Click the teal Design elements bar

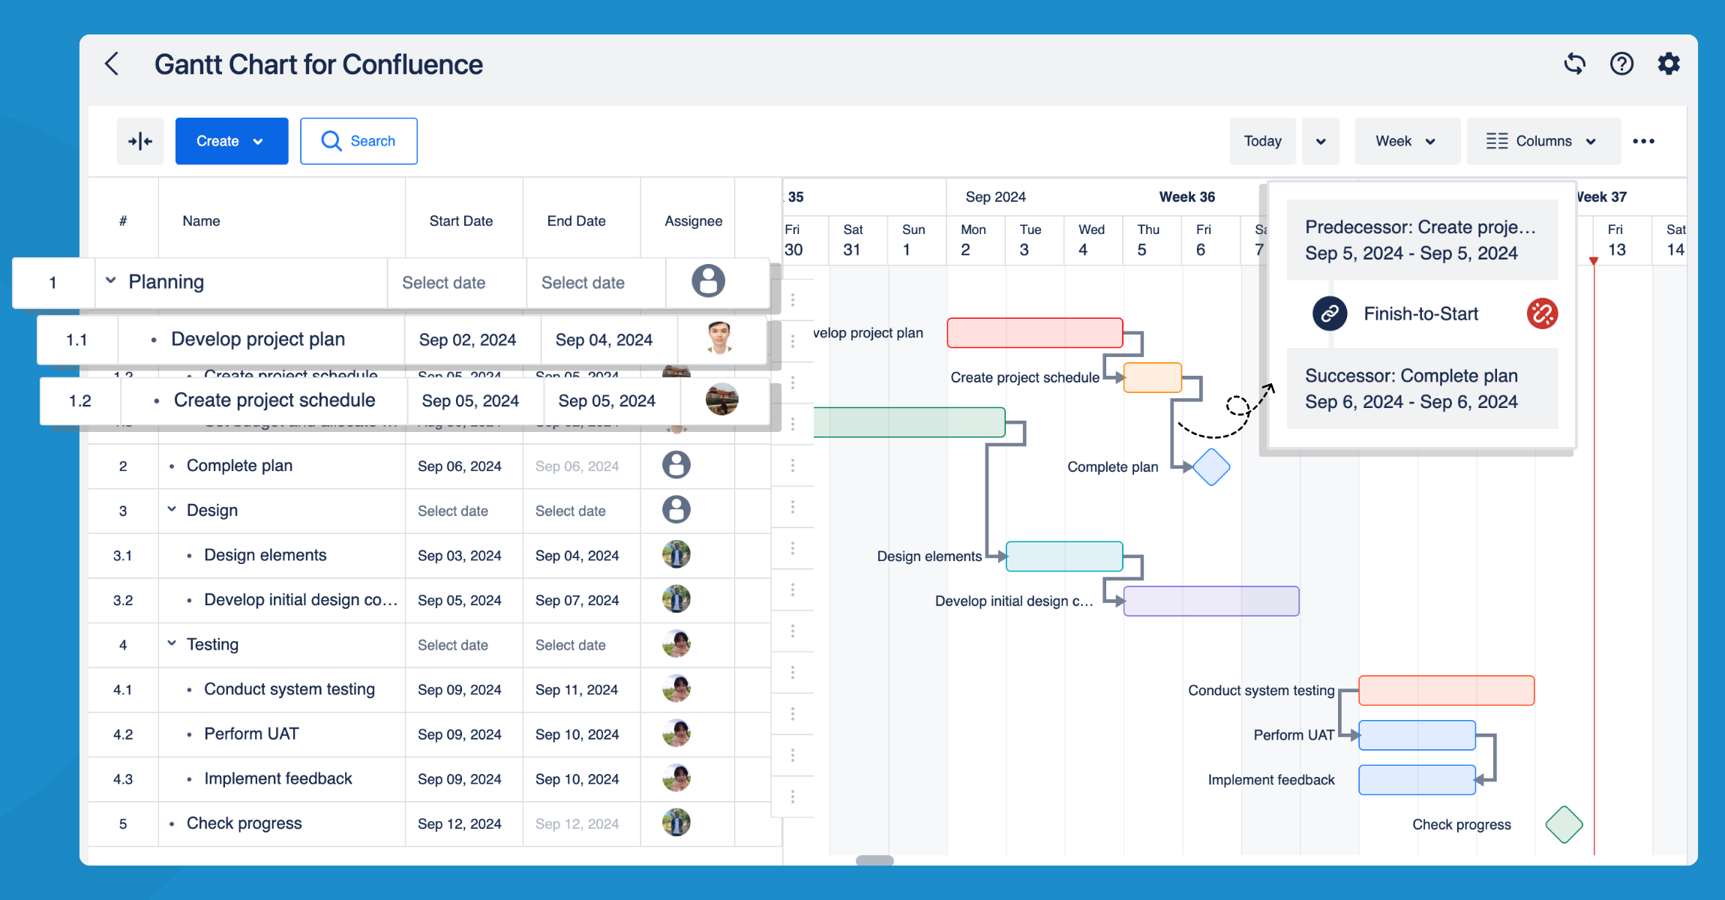(x=1064, y=556)
